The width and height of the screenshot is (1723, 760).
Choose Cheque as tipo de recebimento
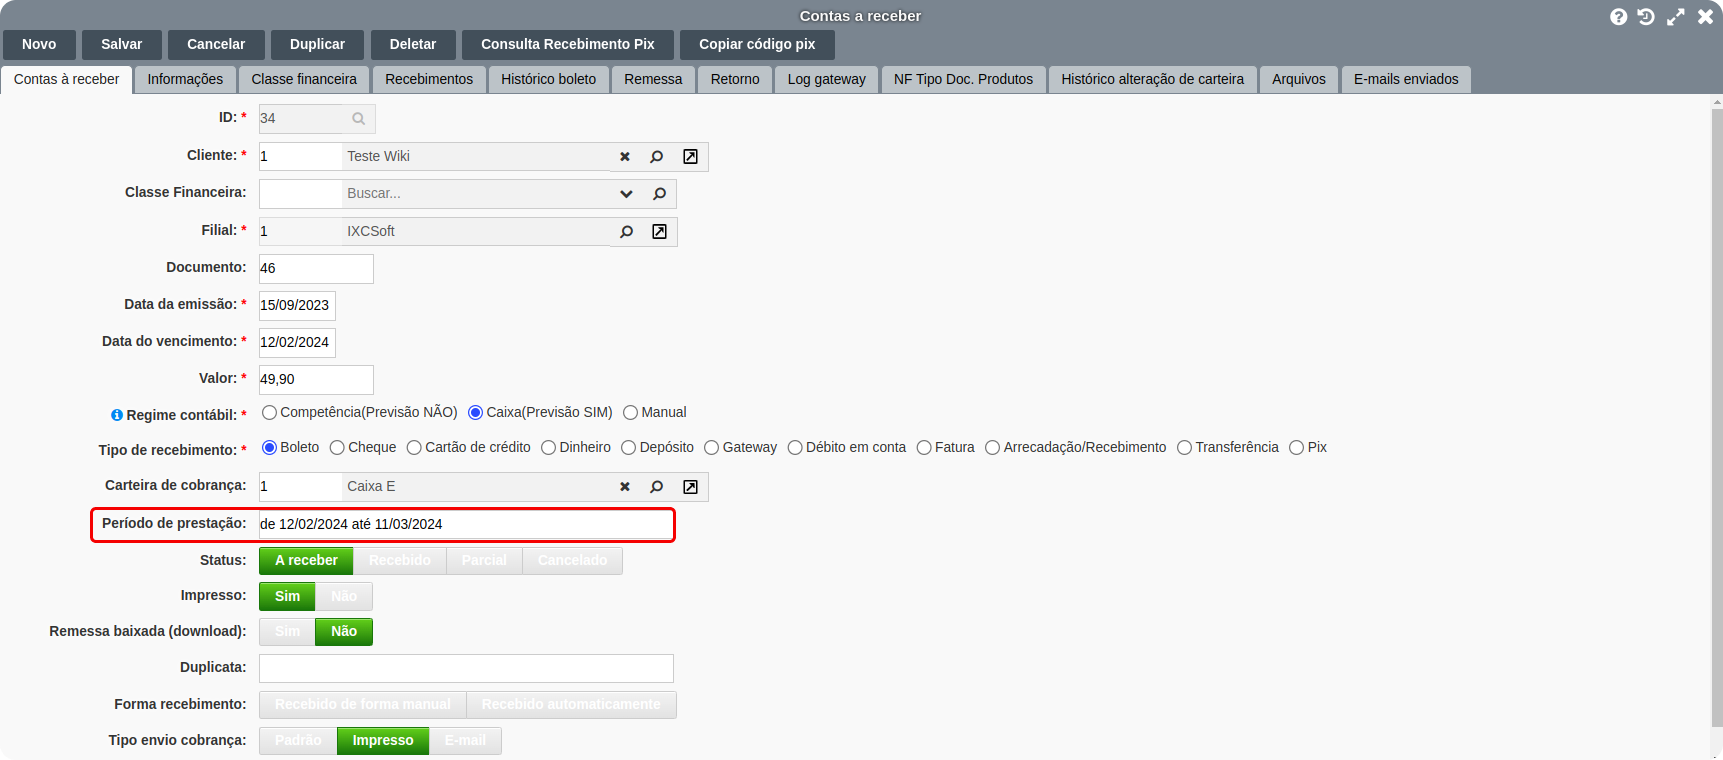point(337,448)
